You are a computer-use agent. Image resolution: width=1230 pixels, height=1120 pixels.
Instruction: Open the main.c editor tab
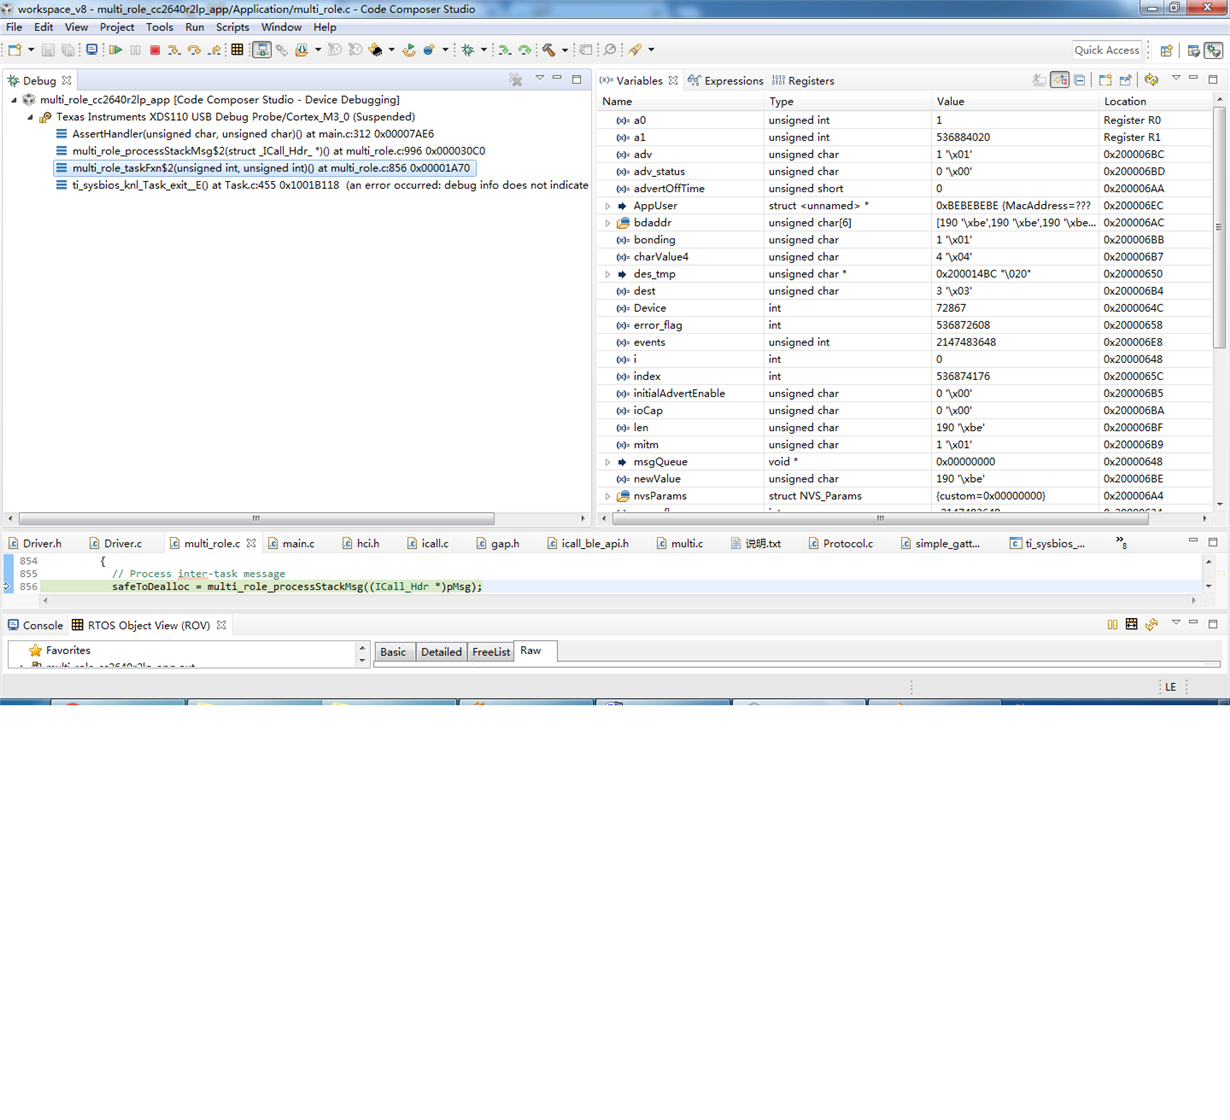point(290,543)
